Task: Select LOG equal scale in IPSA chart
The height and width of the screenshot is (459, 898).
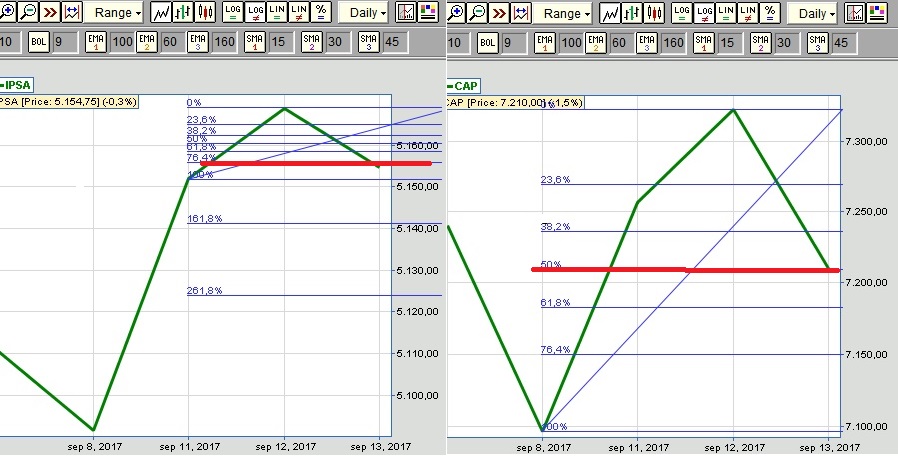Action: click(233, 12)
